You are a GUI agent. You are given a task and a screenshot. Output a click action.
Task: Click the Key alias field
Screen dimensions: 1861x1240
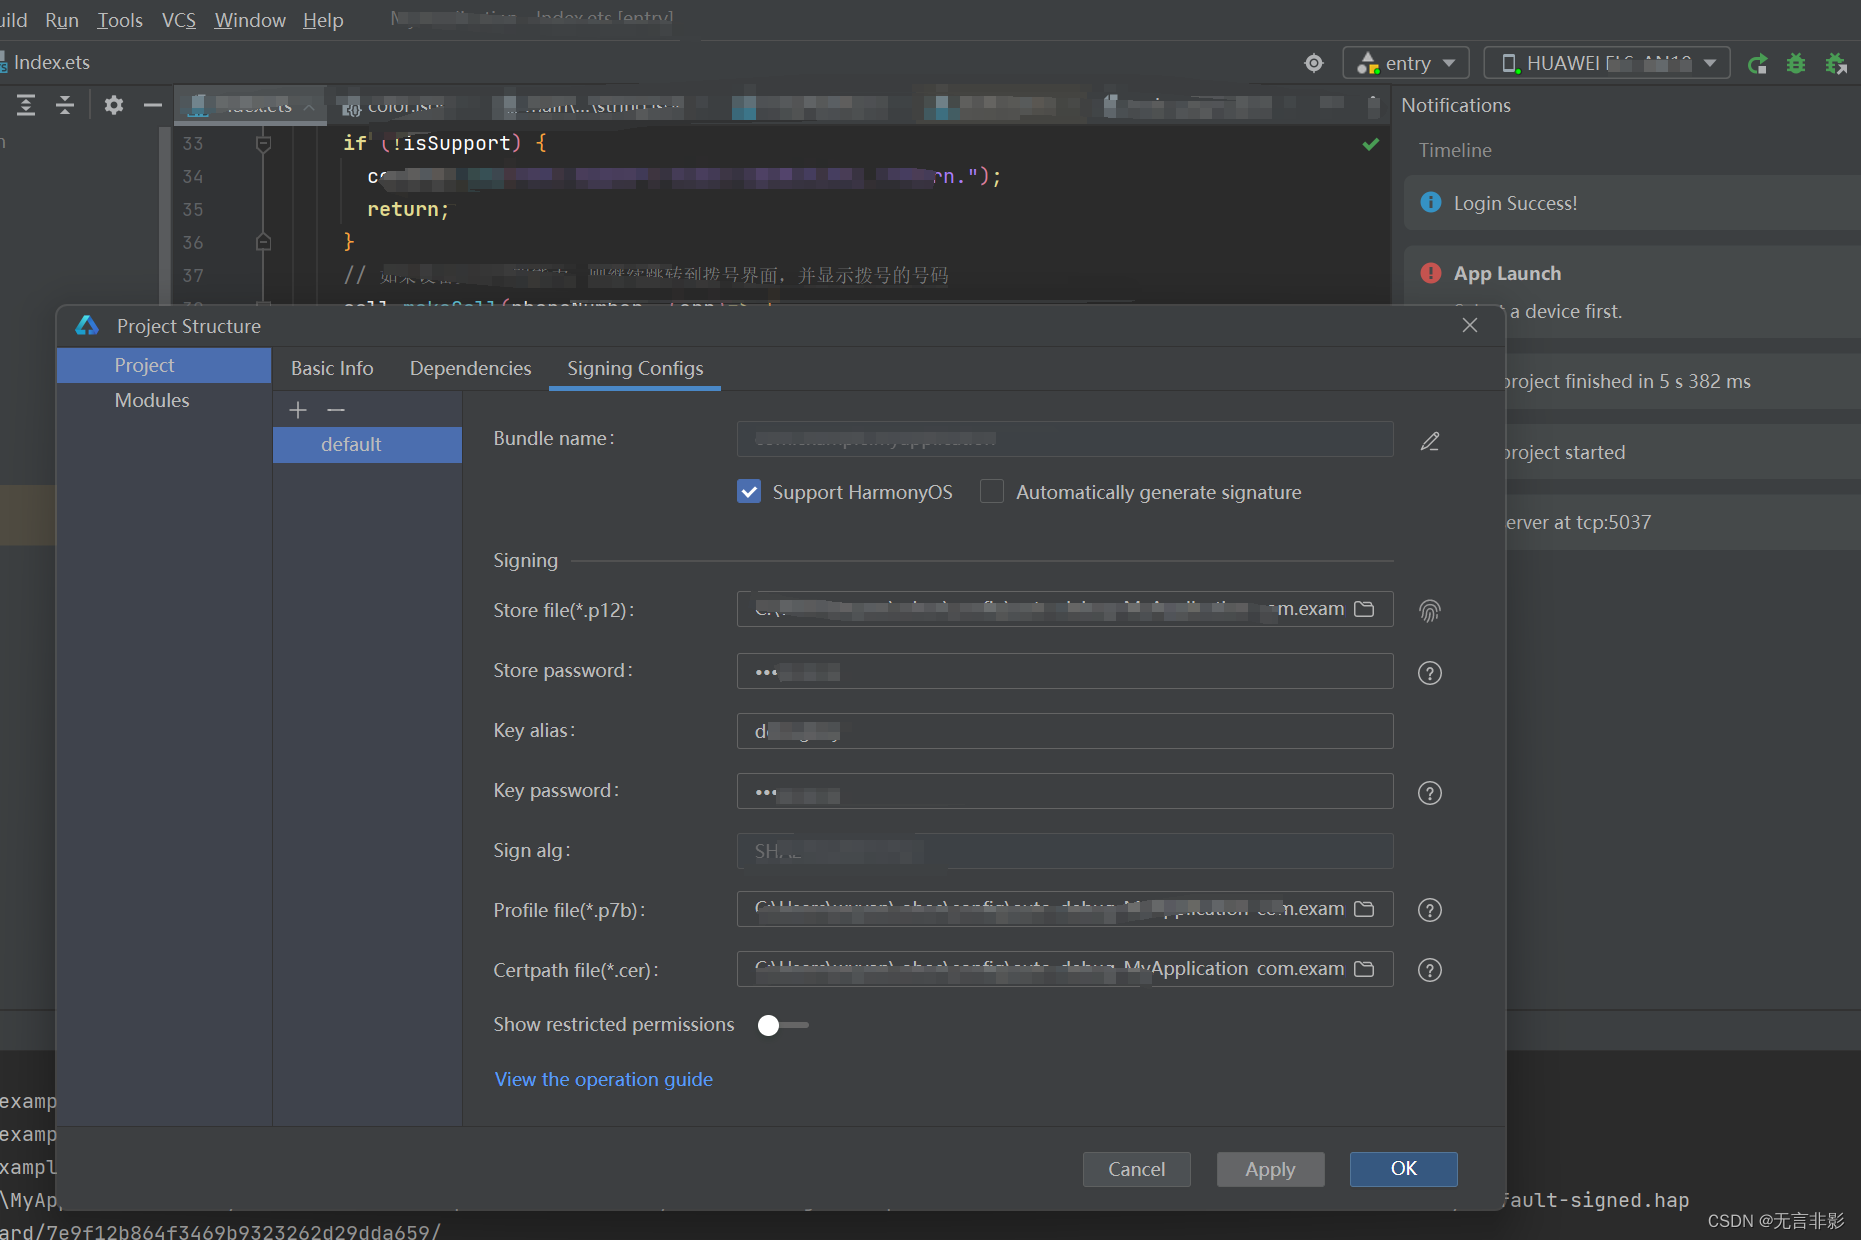[x=1065, y=731]
